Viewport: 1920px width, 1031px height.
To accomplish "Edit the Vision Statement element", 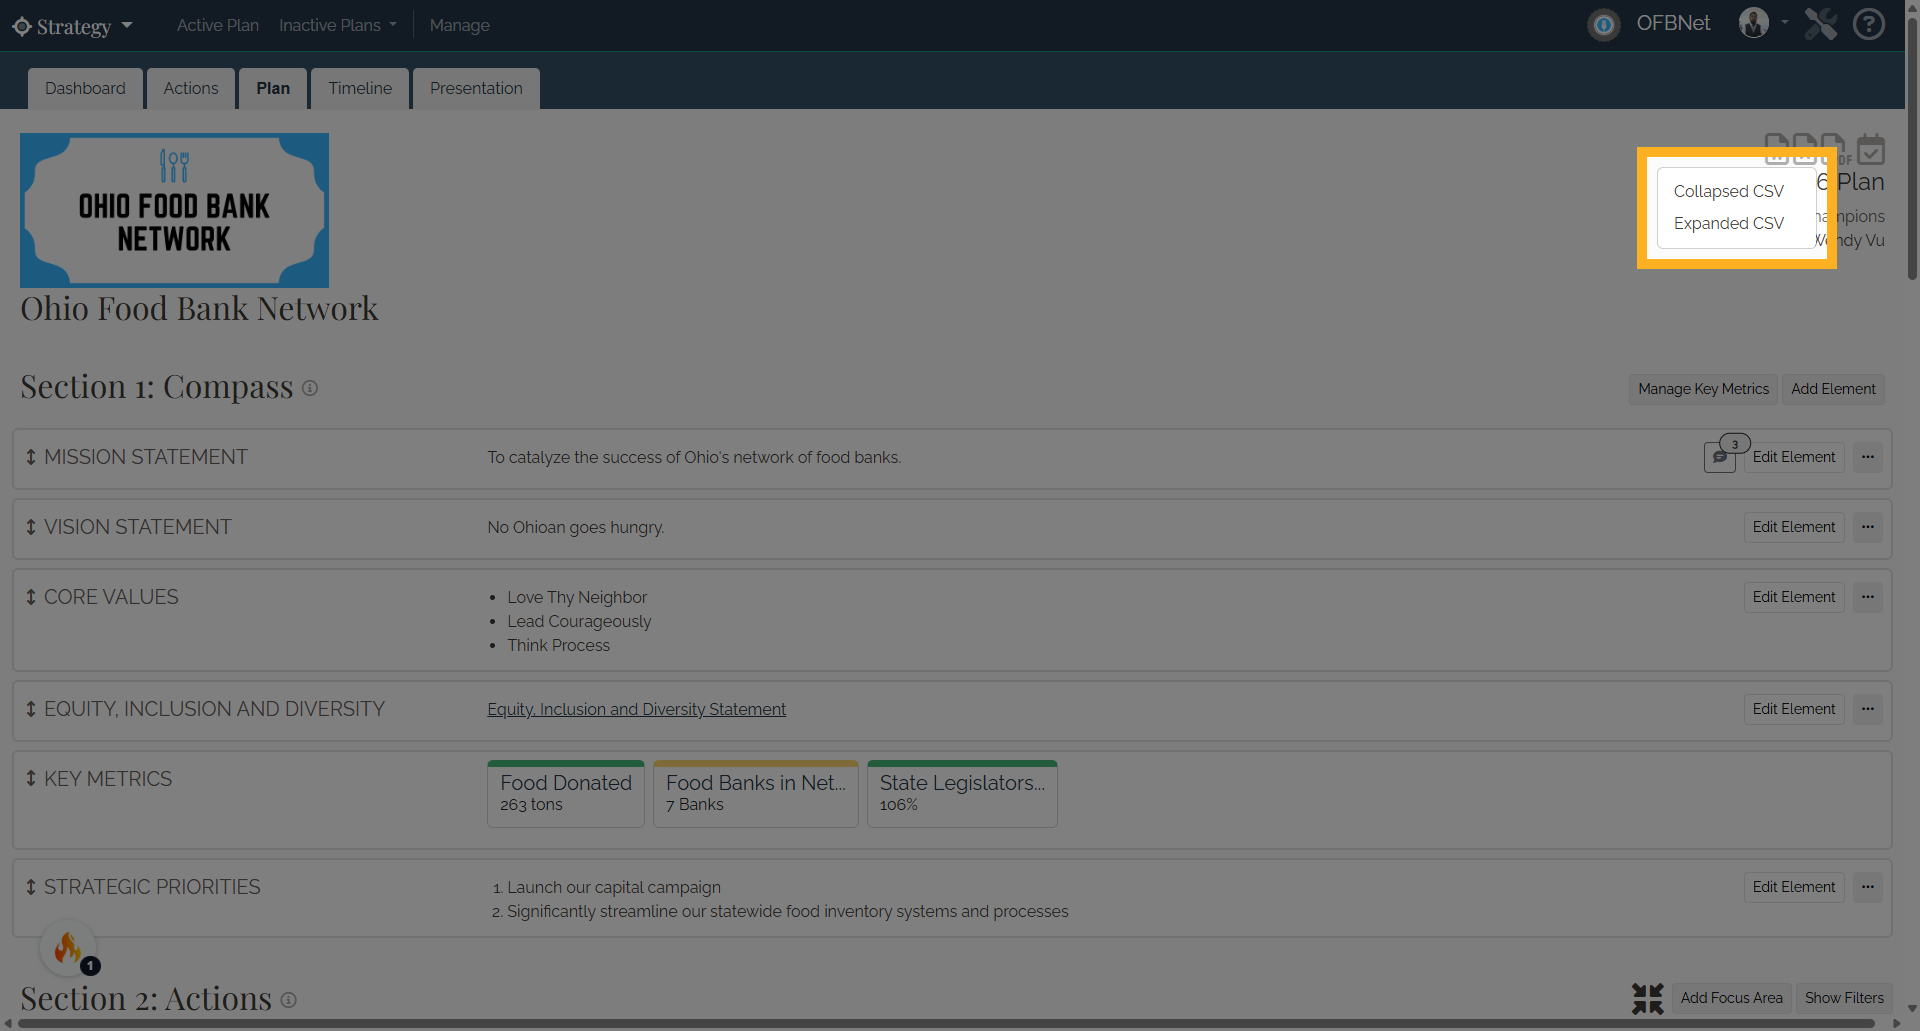I will (1794, 527).
